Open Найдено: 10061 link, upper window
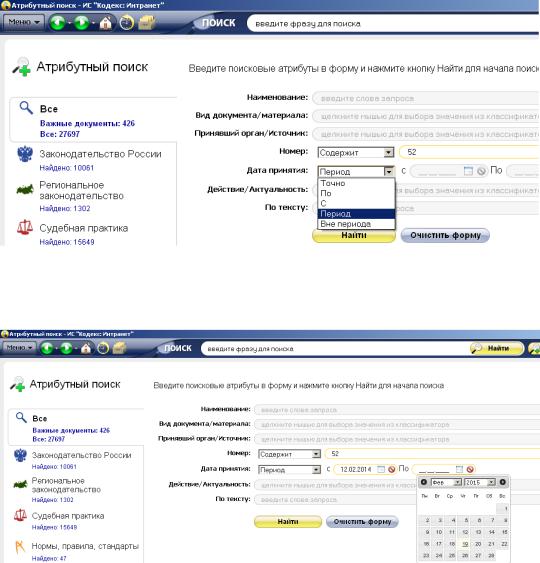 point(66,168)
